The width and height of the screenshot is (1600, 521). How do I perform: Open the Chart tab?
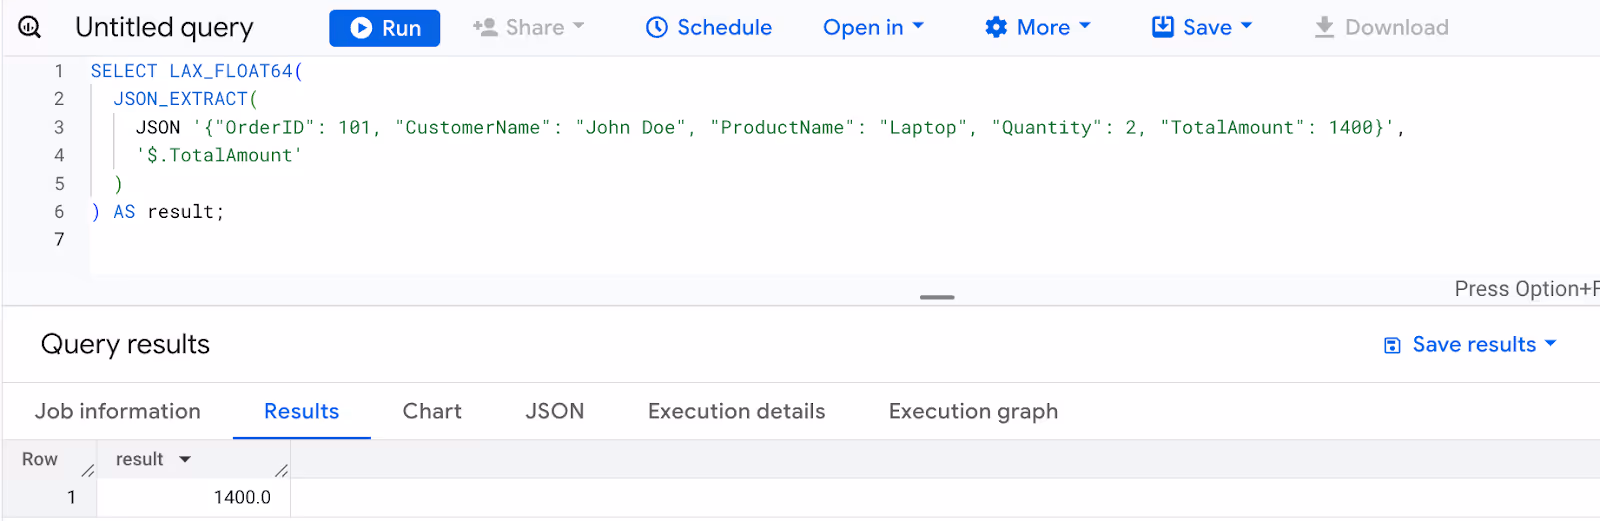coord(432,411)
